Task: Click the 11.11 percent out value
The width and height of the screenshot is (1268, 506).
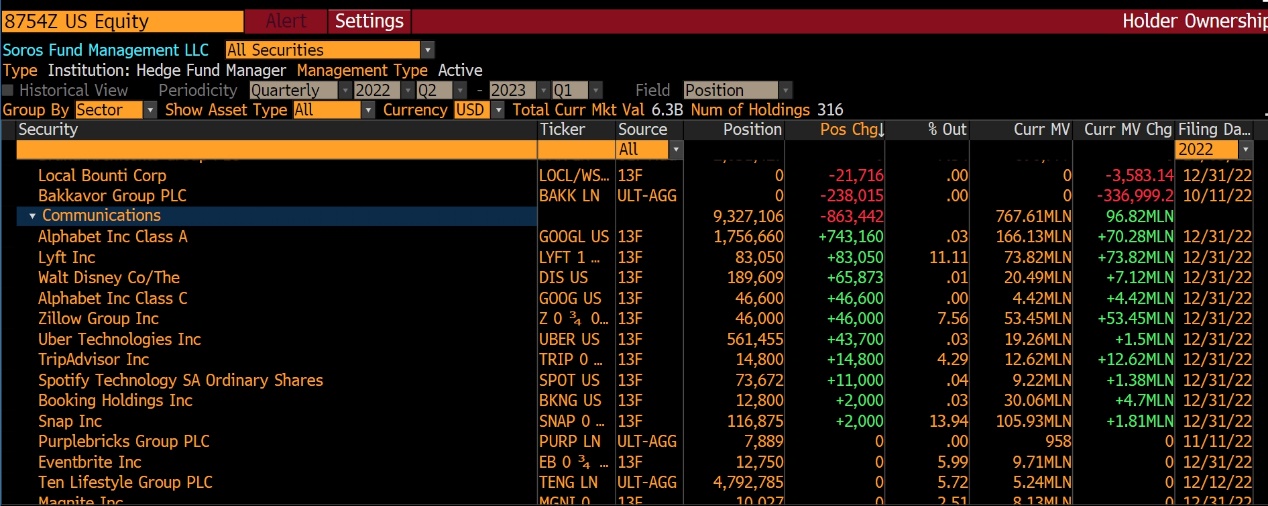Action: tap(951, 257)
